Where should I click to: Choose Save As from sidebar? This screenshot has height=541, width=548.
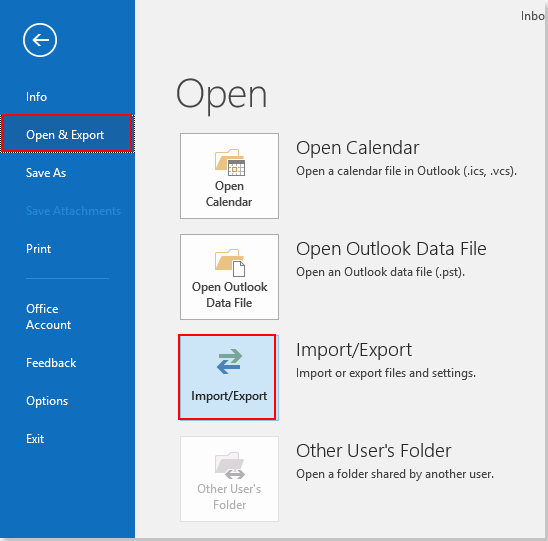click(x=46, y=173)
